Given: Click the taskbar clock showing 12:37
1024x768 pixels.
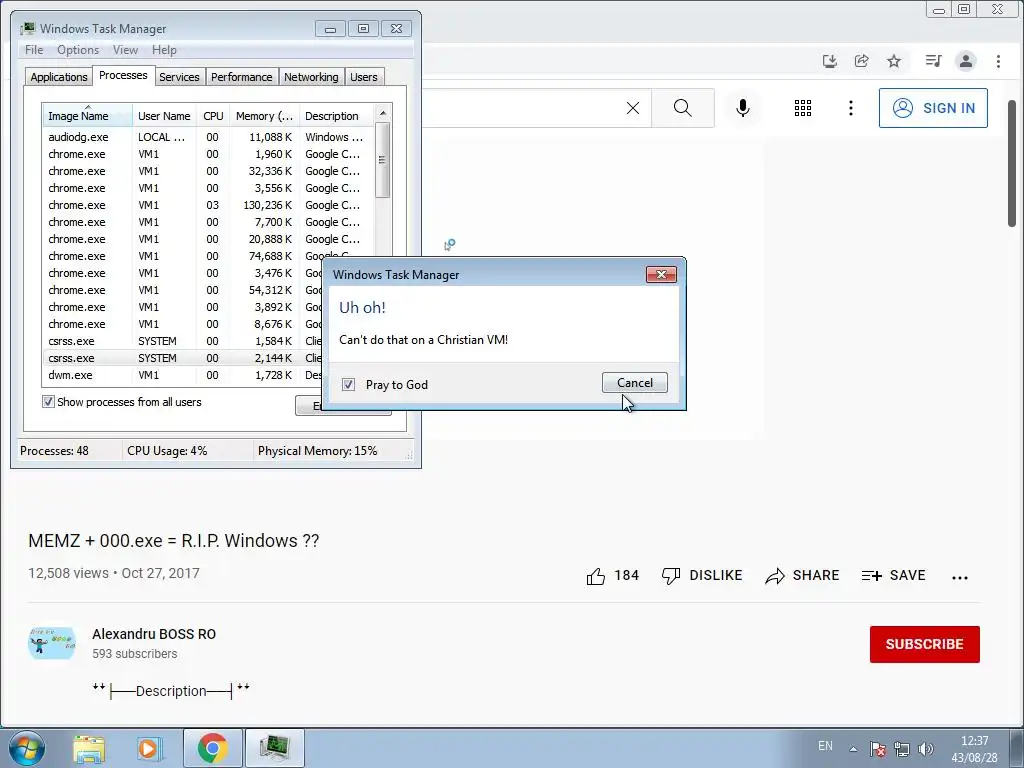Looking at the screenshot, I should [x=974, y=749].
